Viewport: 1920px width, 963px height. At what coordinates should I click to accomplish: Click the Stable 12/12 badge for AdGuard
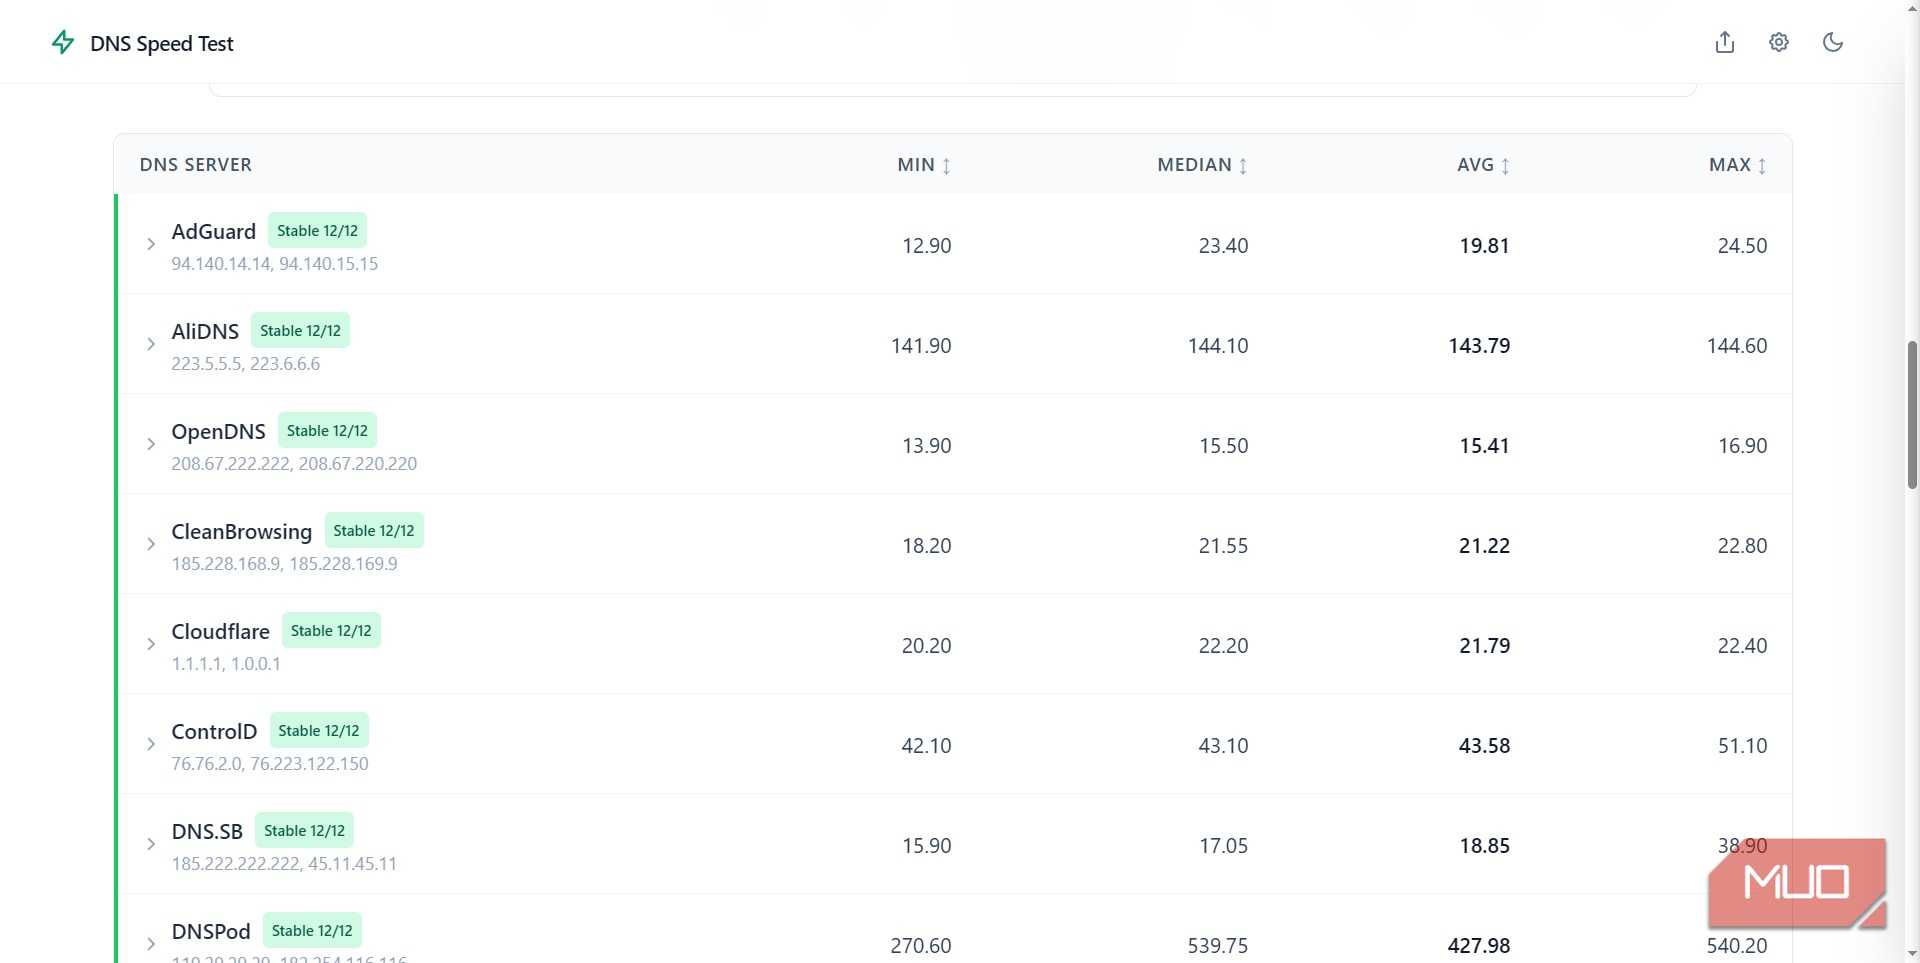pyautogui.click(x=317, y=230)
